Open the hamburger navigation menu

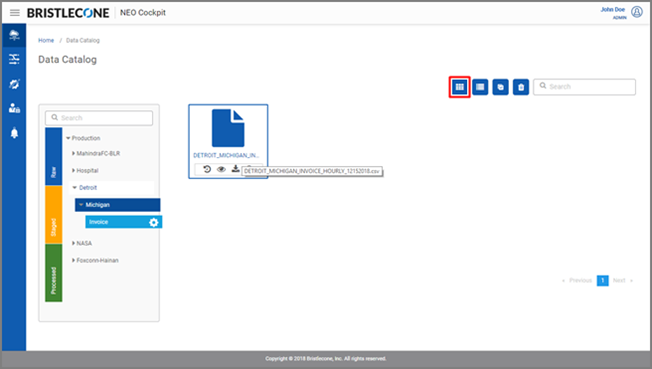[x=15, y=13]
